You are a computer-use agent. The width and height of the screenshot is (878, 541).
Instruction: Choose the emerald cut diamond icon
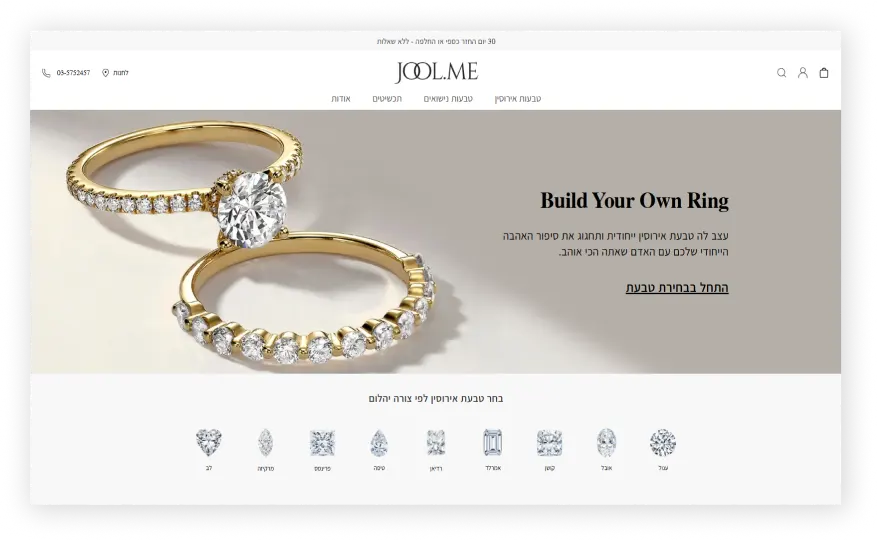point(493,442)
